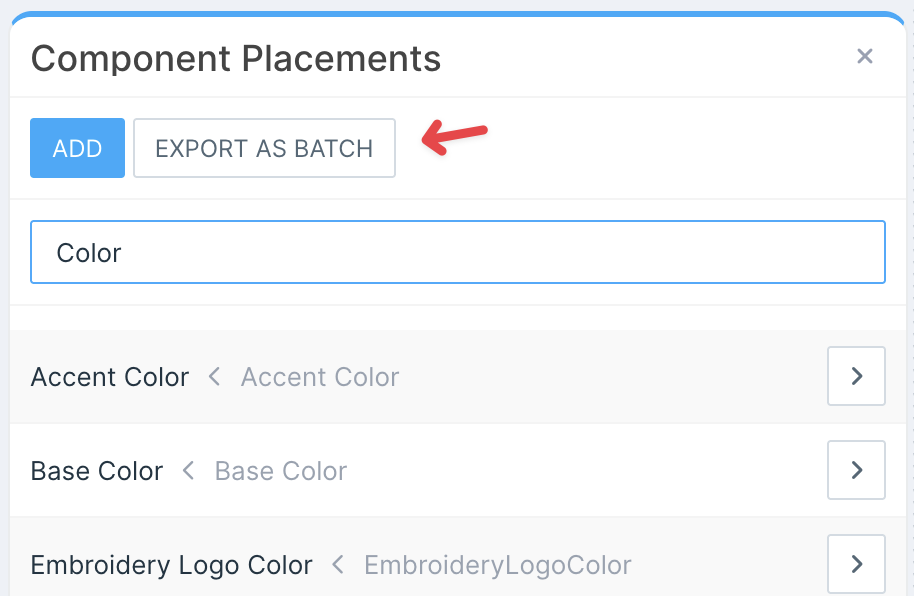Open the Accent Color row arrow button

coord(856,376)
